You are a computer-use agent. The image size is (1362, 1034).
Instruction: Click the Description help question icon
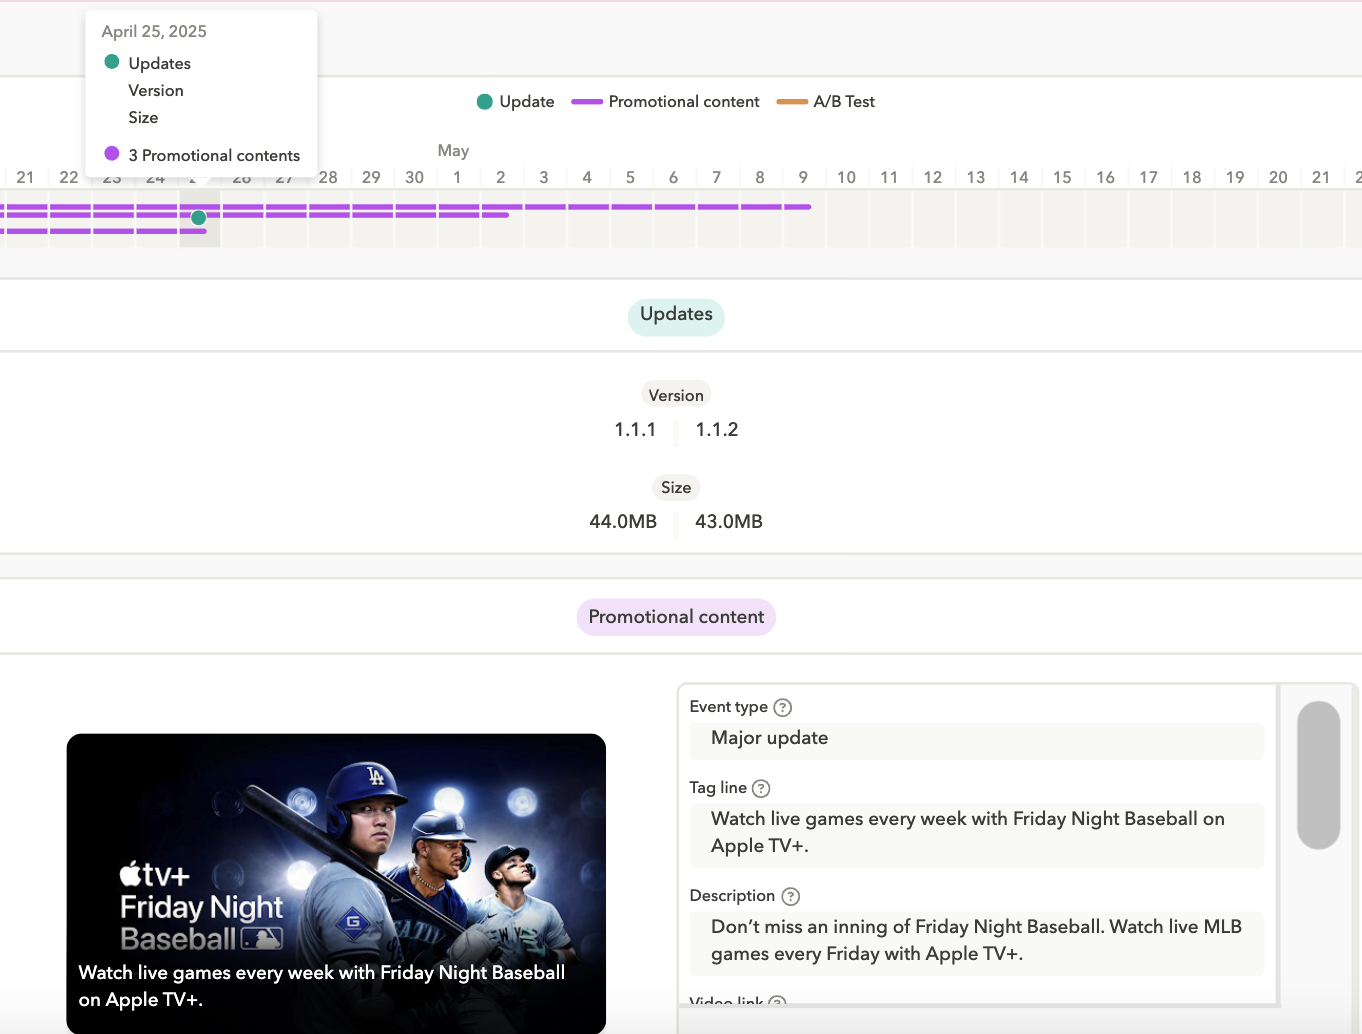790,896
